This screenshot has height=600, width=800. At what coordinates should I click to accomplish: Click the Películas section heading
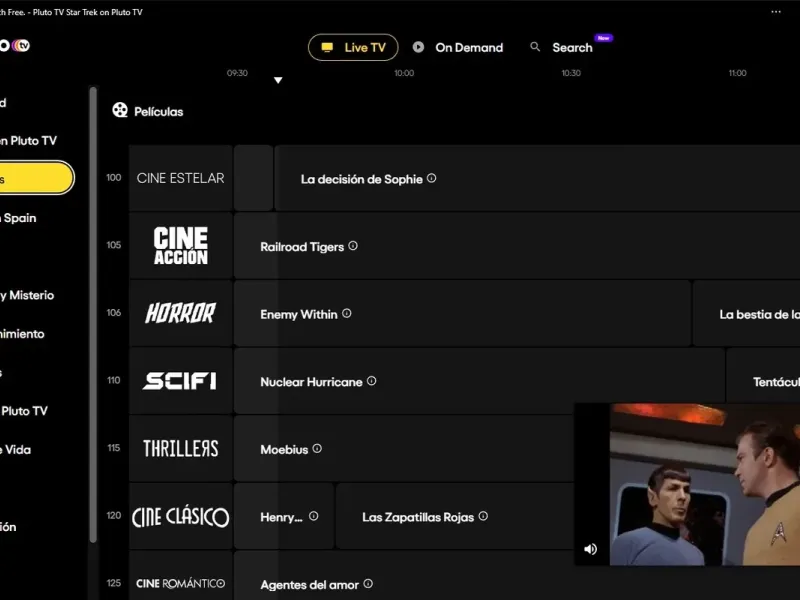[x=159, y=112]
